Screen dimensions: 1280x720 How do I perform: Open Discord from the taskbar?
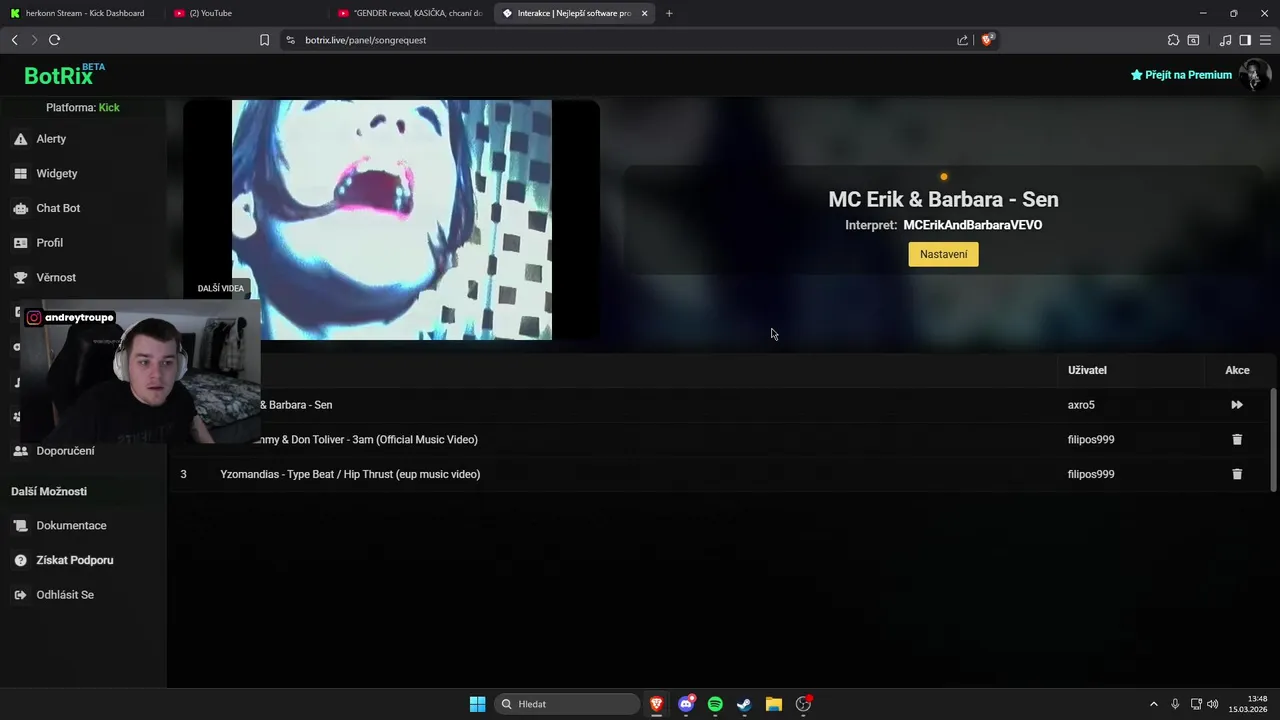686,704
